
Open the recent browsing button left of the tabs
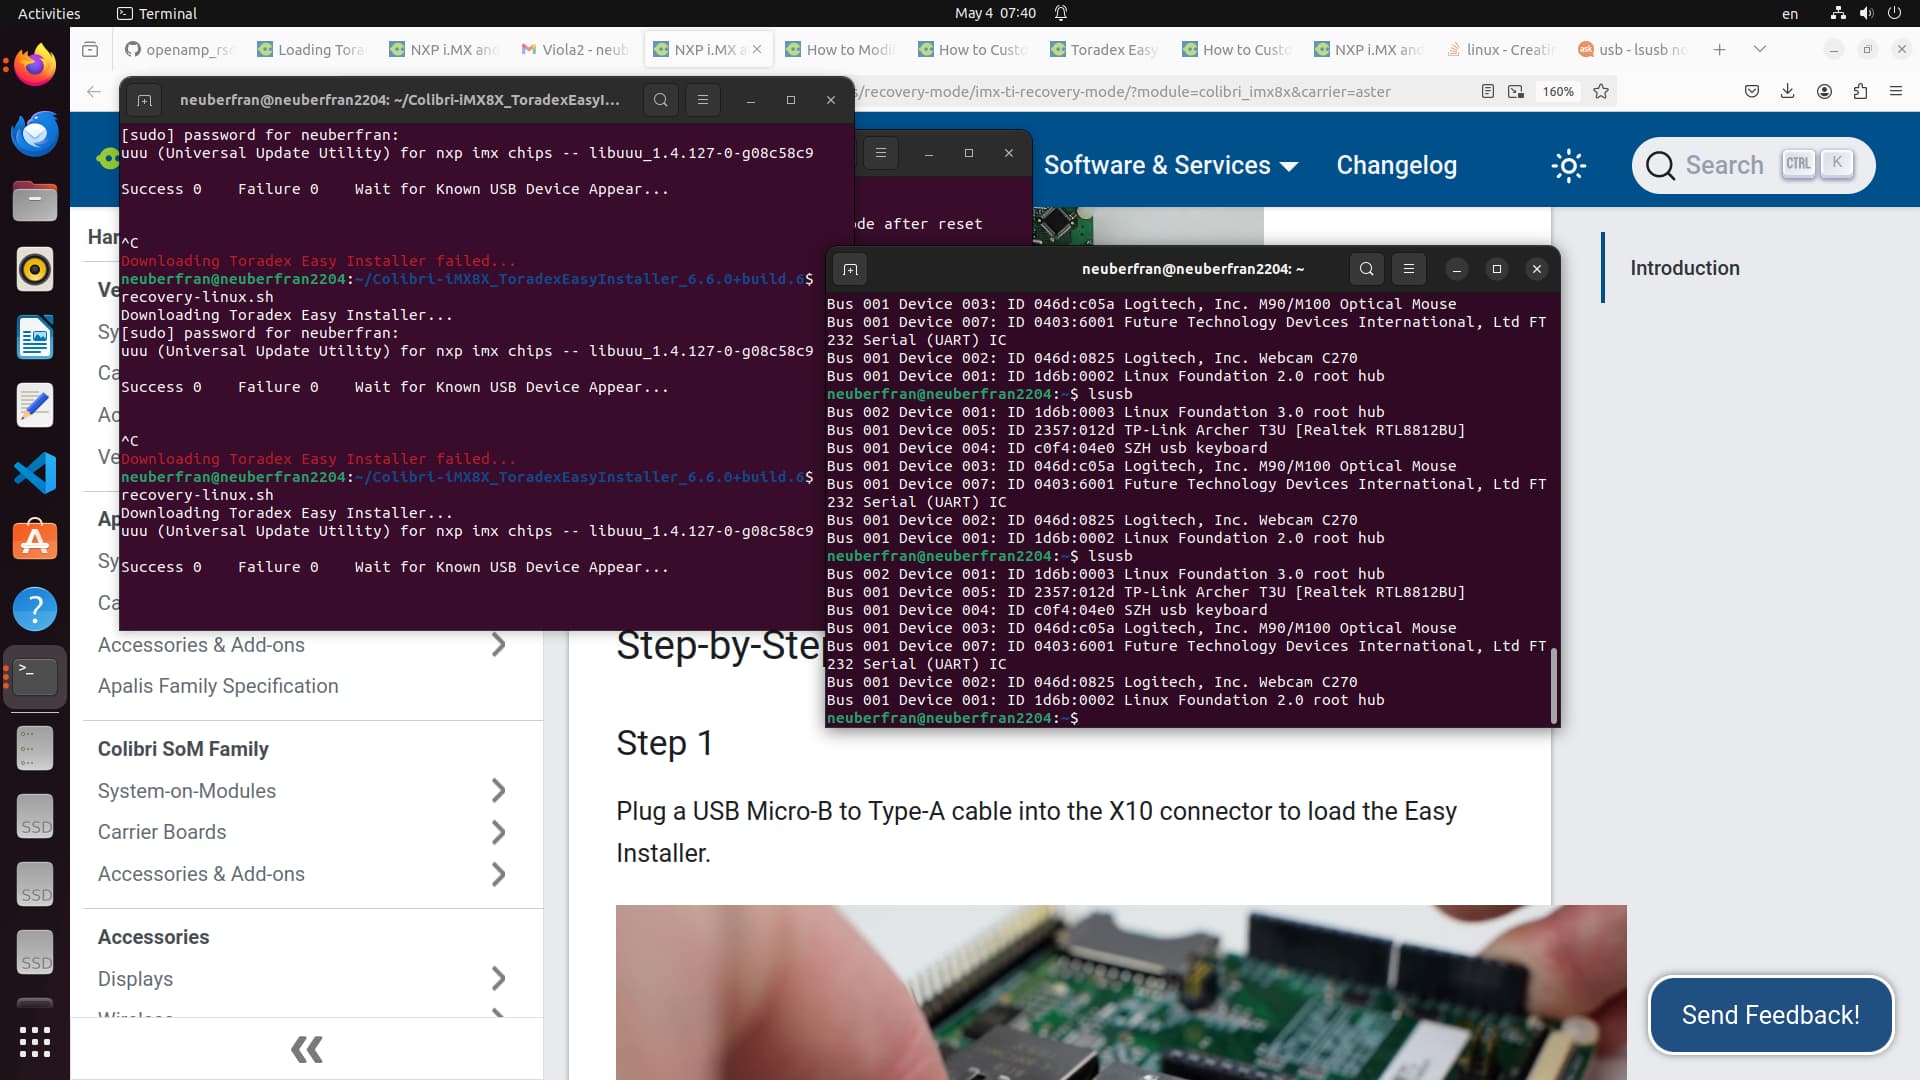coord(90,49)
